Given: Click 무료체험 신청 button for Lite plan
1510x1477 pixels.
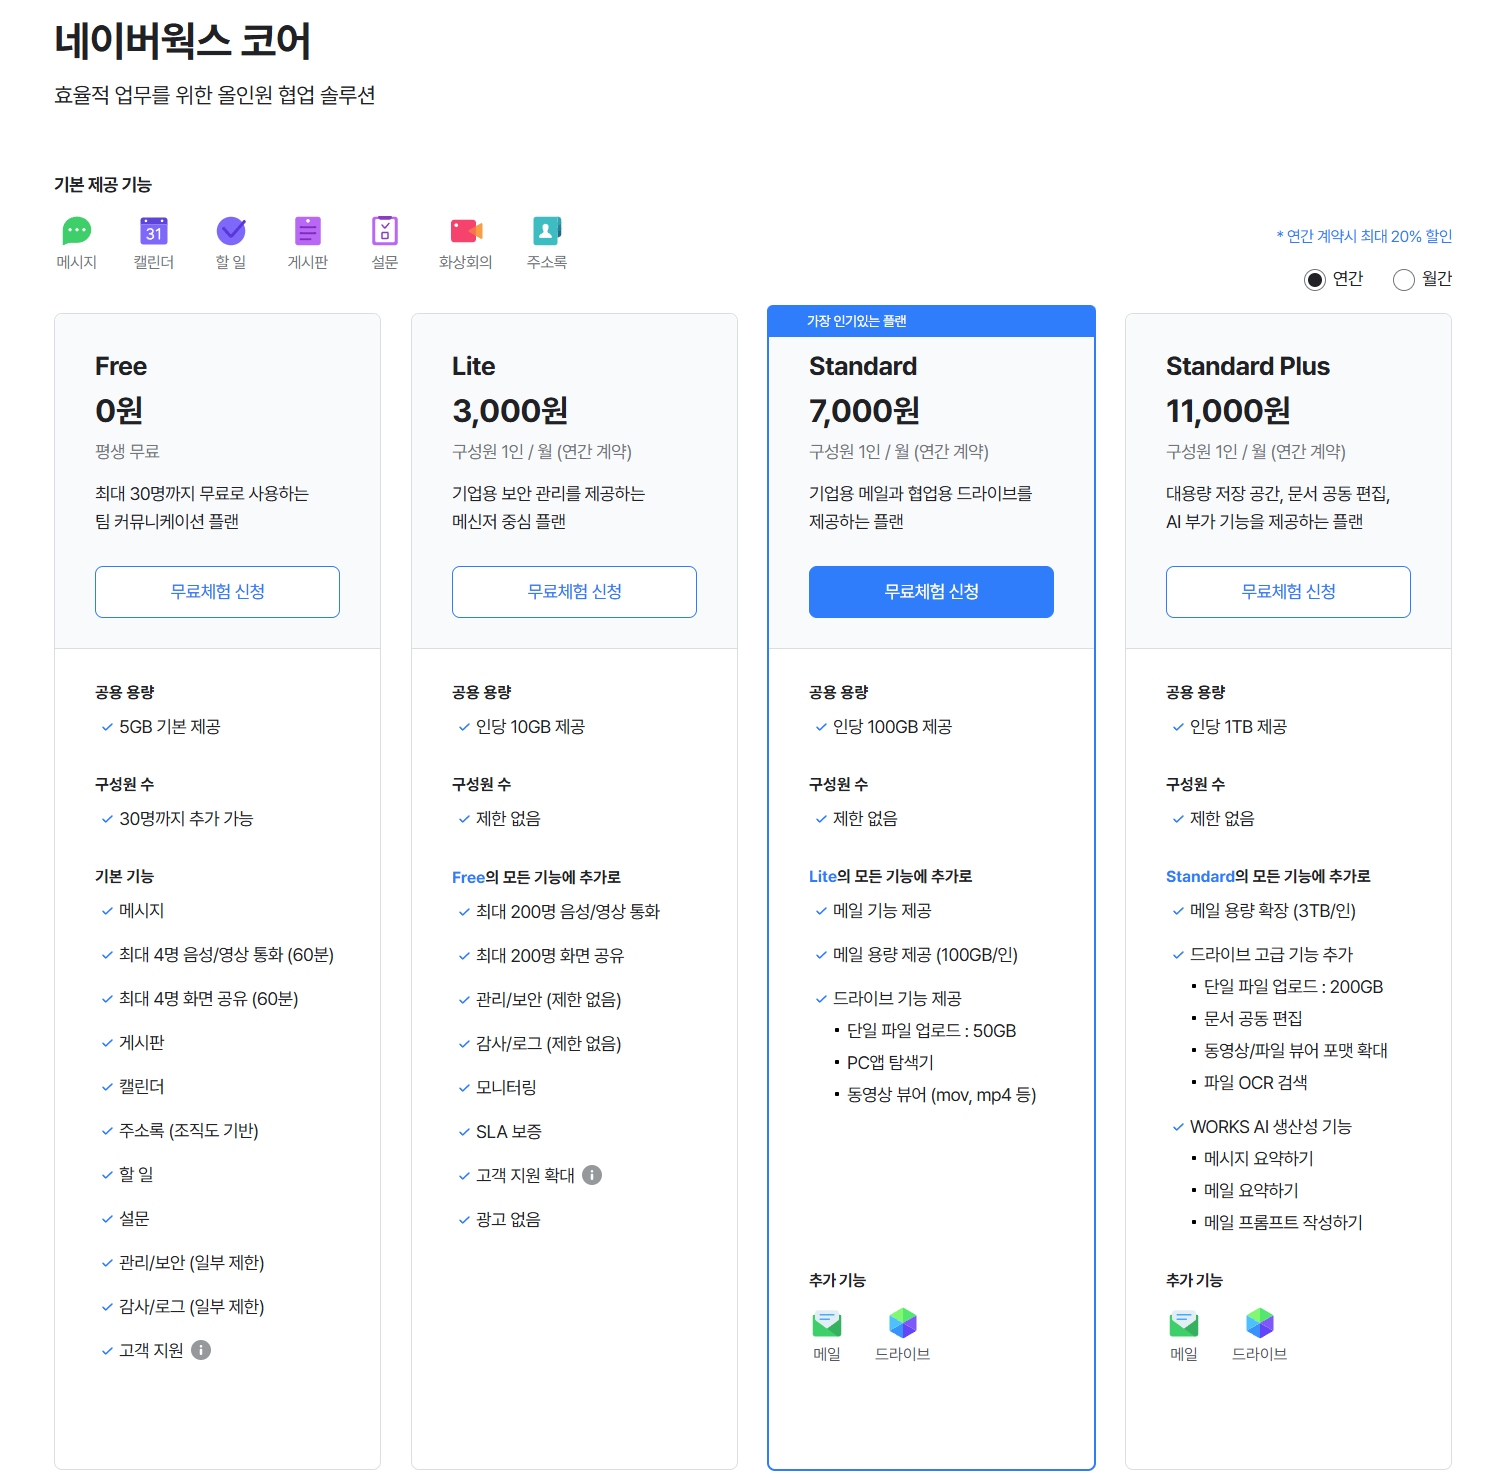Looking at the screenshot, I should (574, 592).
